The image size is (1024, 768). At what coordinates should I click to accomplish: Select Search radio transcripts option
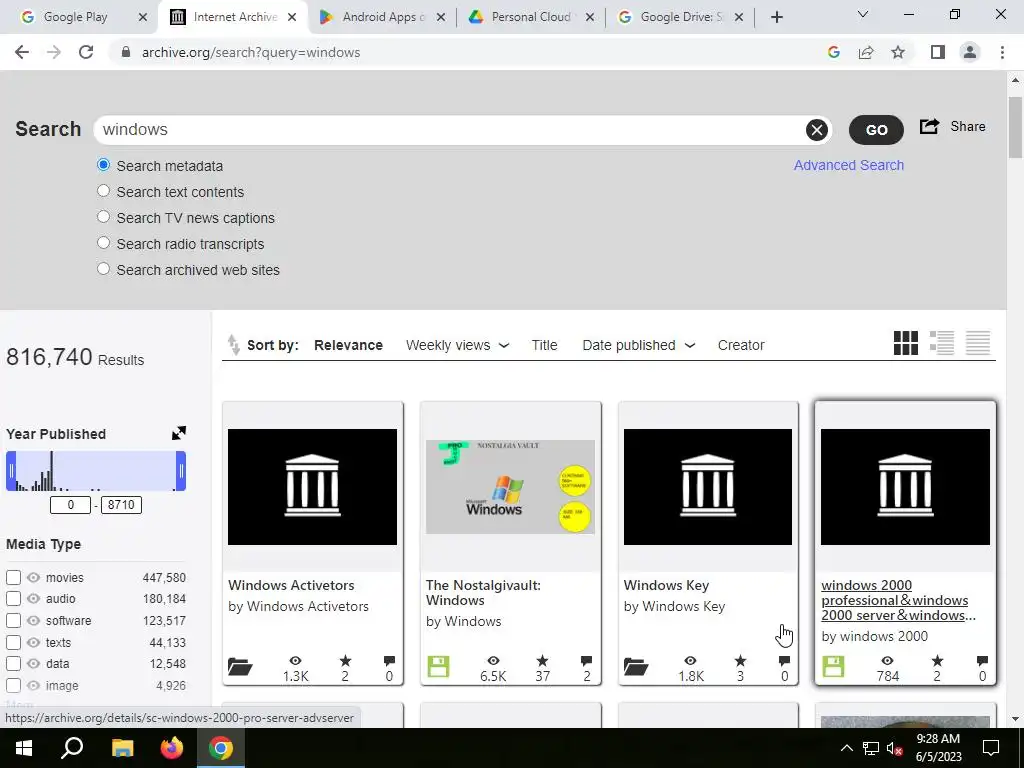tap(103, 243)
